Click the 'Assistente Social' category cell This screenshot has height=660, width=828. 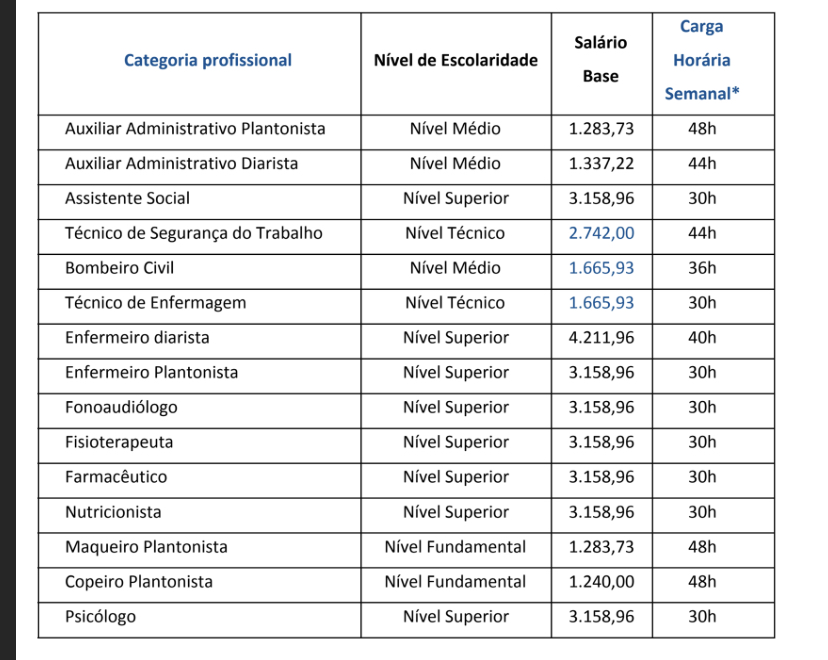pyautogui.click(x=127, y=198)
